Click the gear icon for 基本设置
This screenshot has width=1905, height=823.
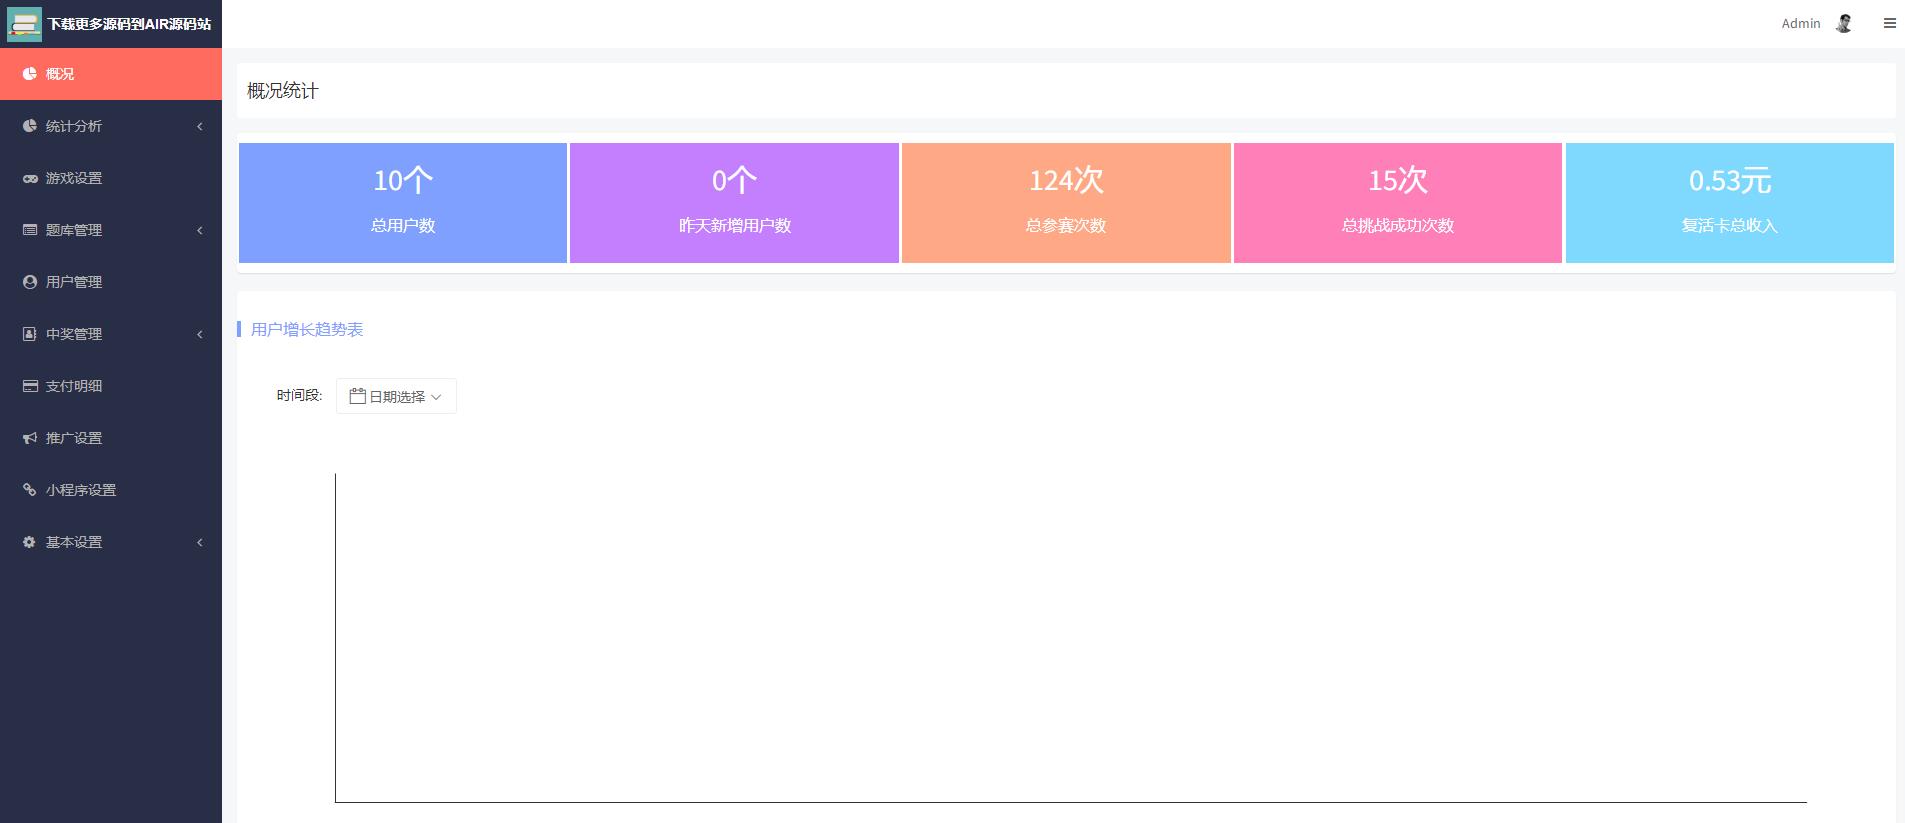(30, 542)
